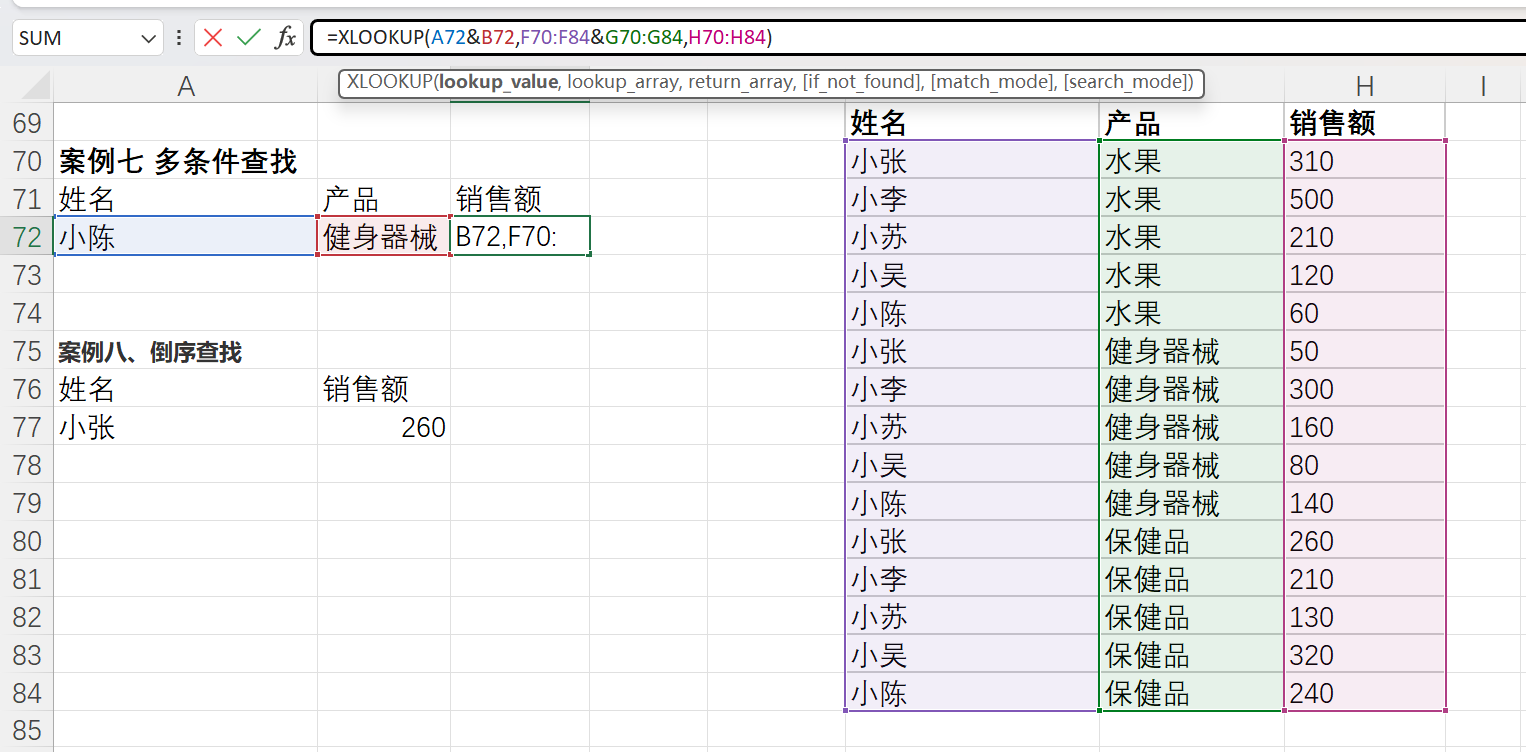
Task: Open the Name Box dropdown showing SUM
Action: point(148,37)
